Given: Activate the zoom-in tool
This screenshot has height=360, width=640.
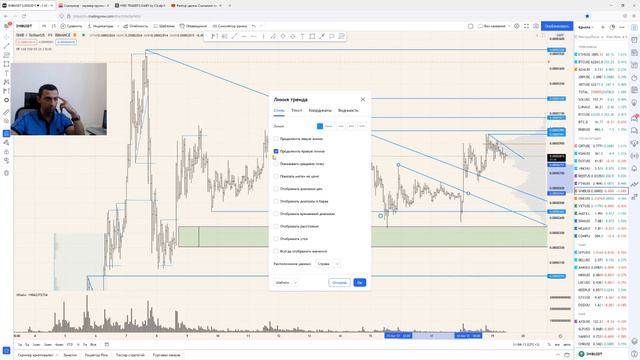Looking at the screenshot, I should point(6,121).
